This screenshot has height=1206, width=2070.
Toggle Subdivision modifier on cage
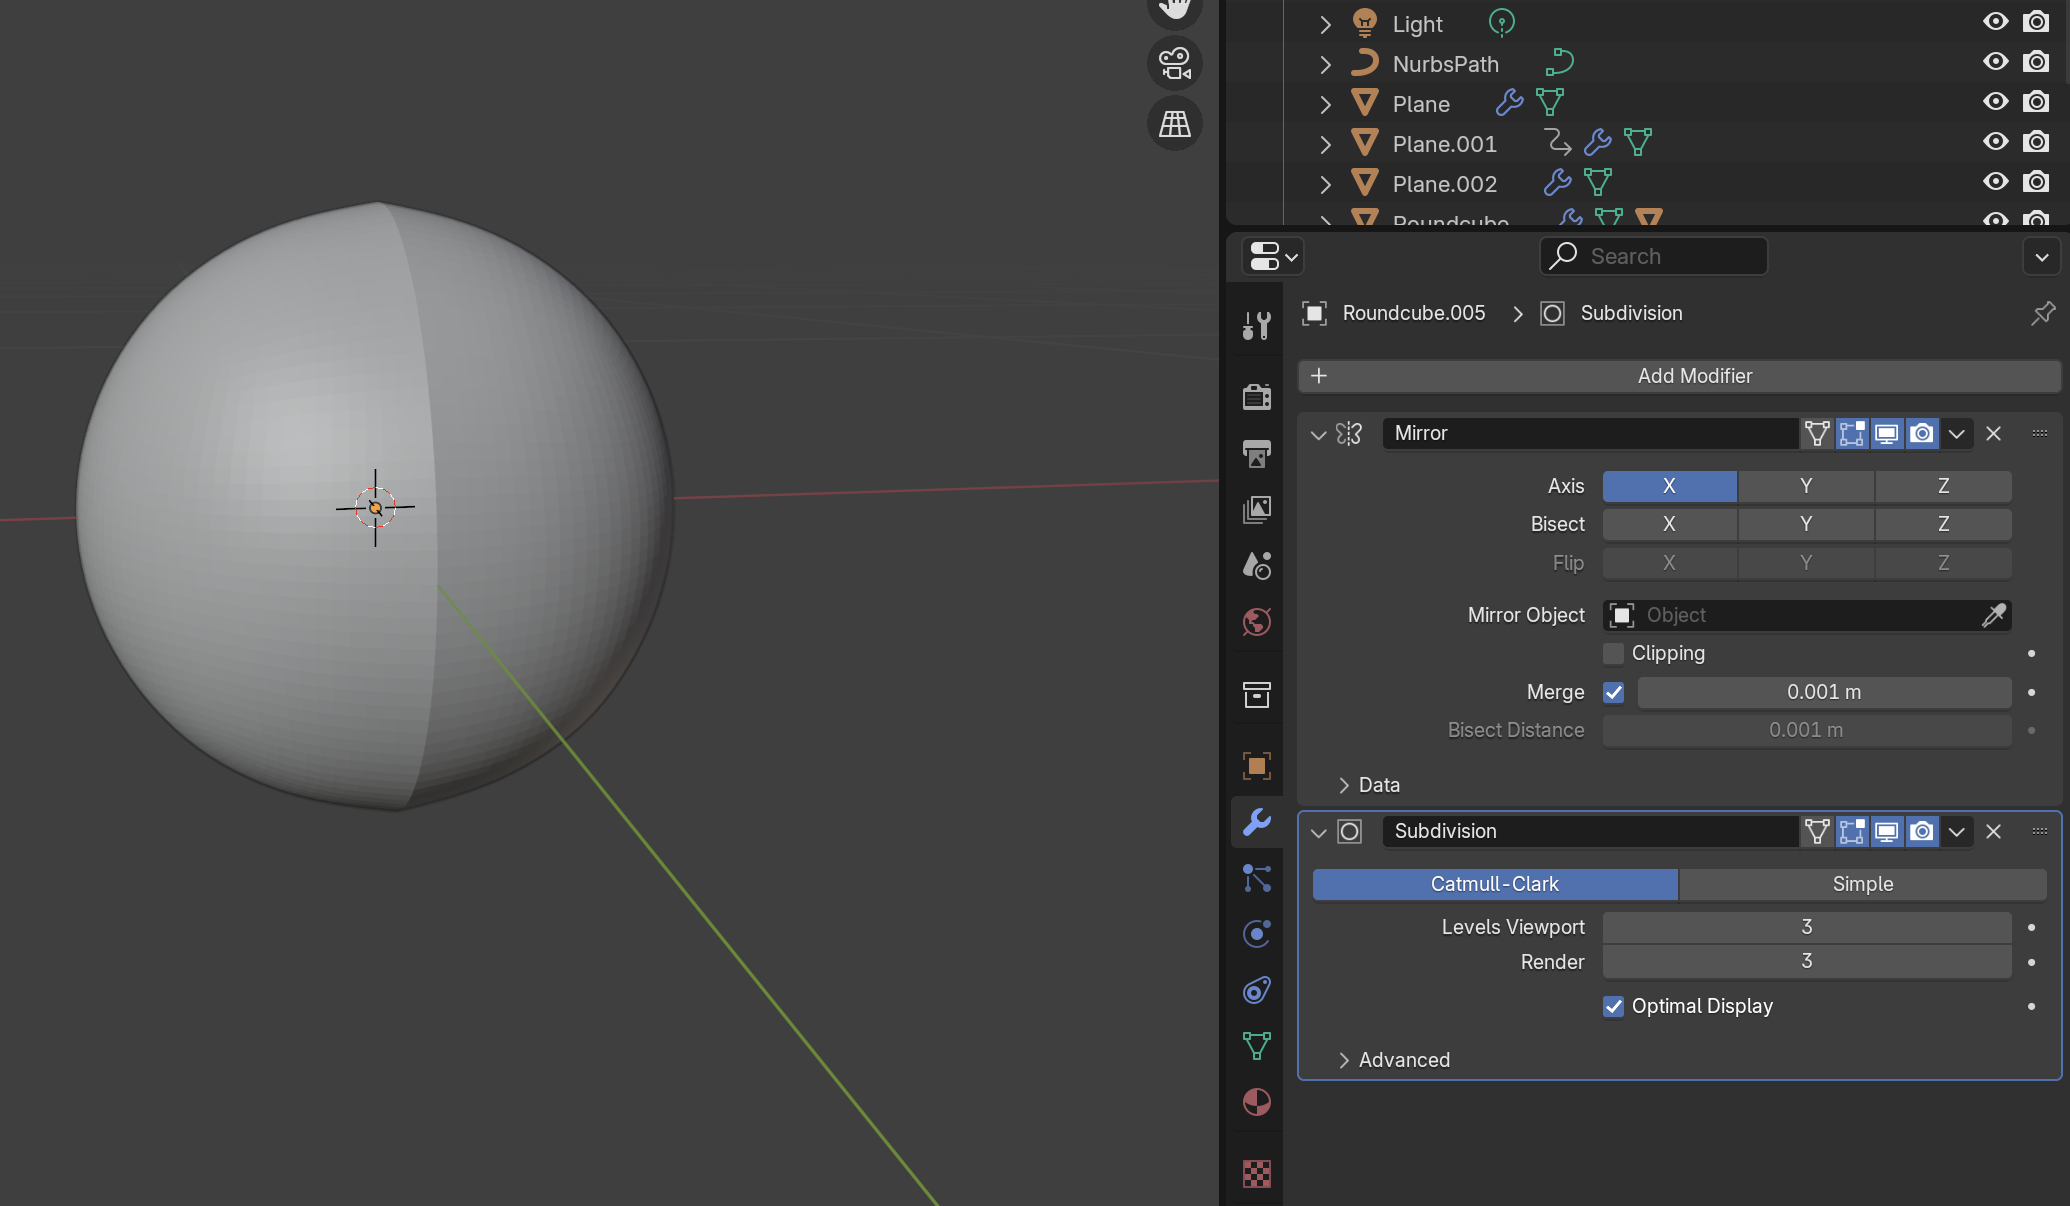pyautogui.click(x=1817, y=831)
